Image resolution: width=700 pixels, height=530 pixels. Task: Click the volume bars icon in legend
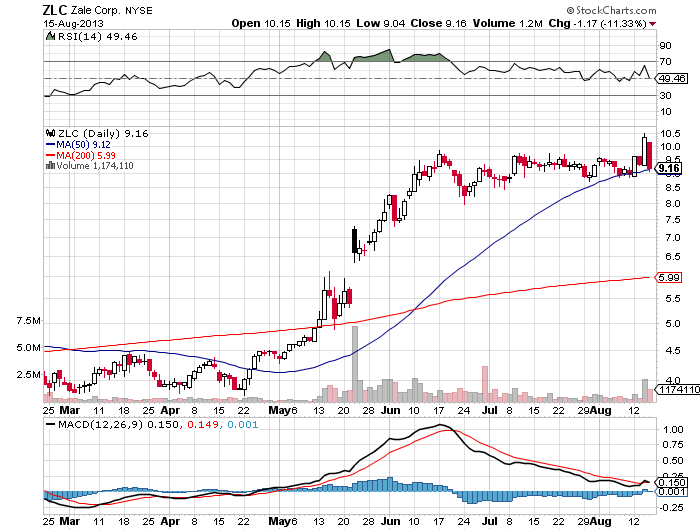[50, 166]
